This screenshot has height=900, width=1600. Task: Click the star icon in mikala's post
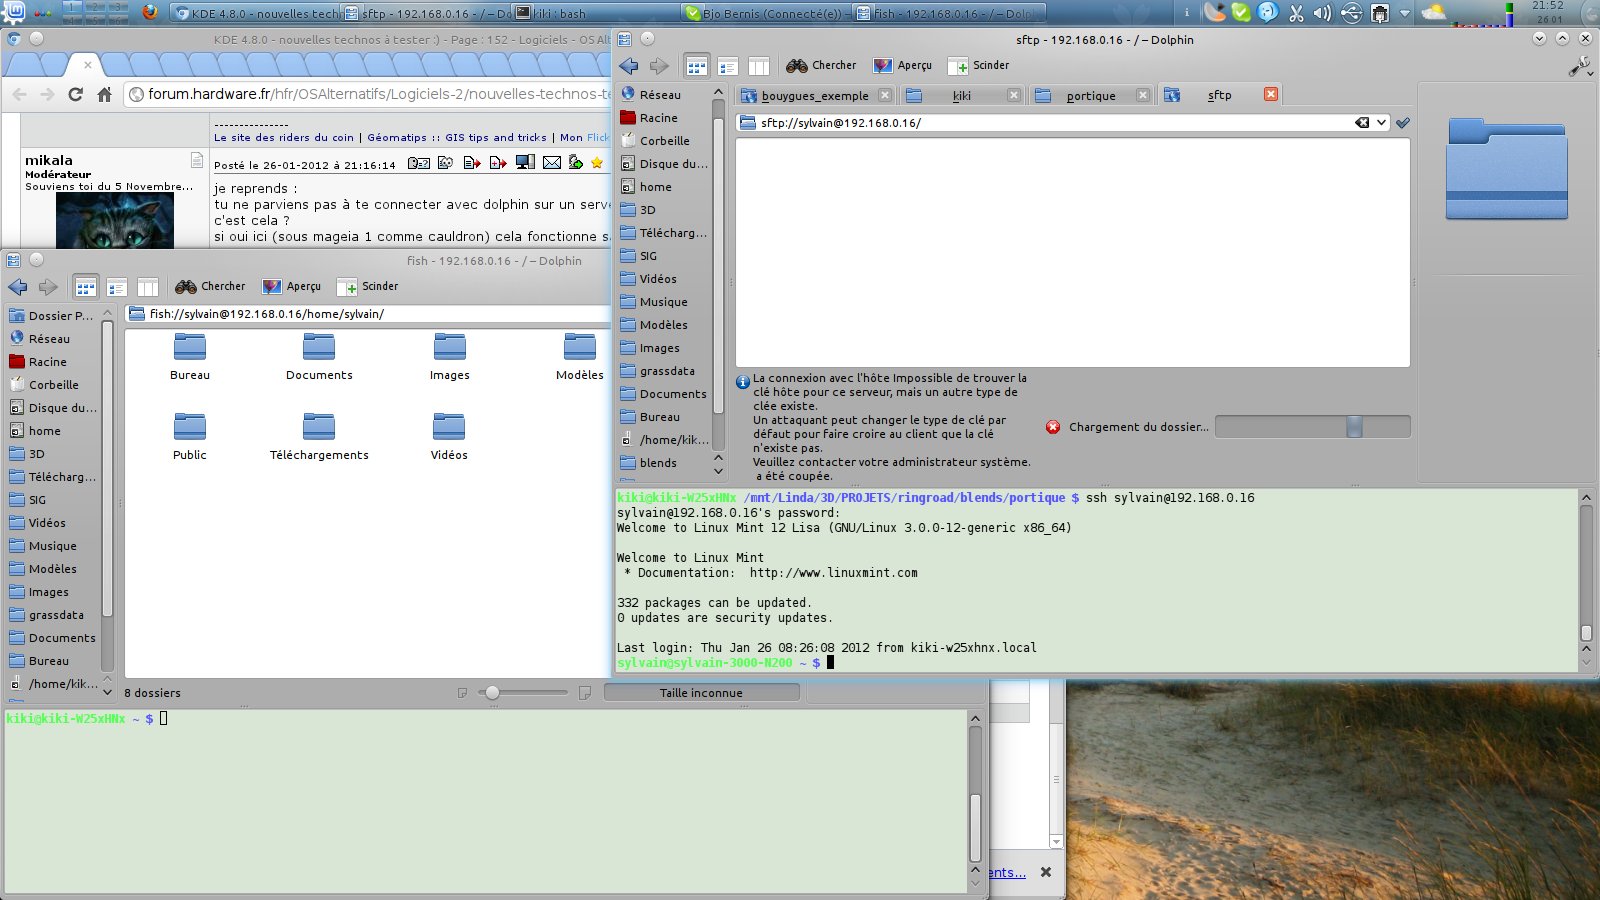click(597, 162)
